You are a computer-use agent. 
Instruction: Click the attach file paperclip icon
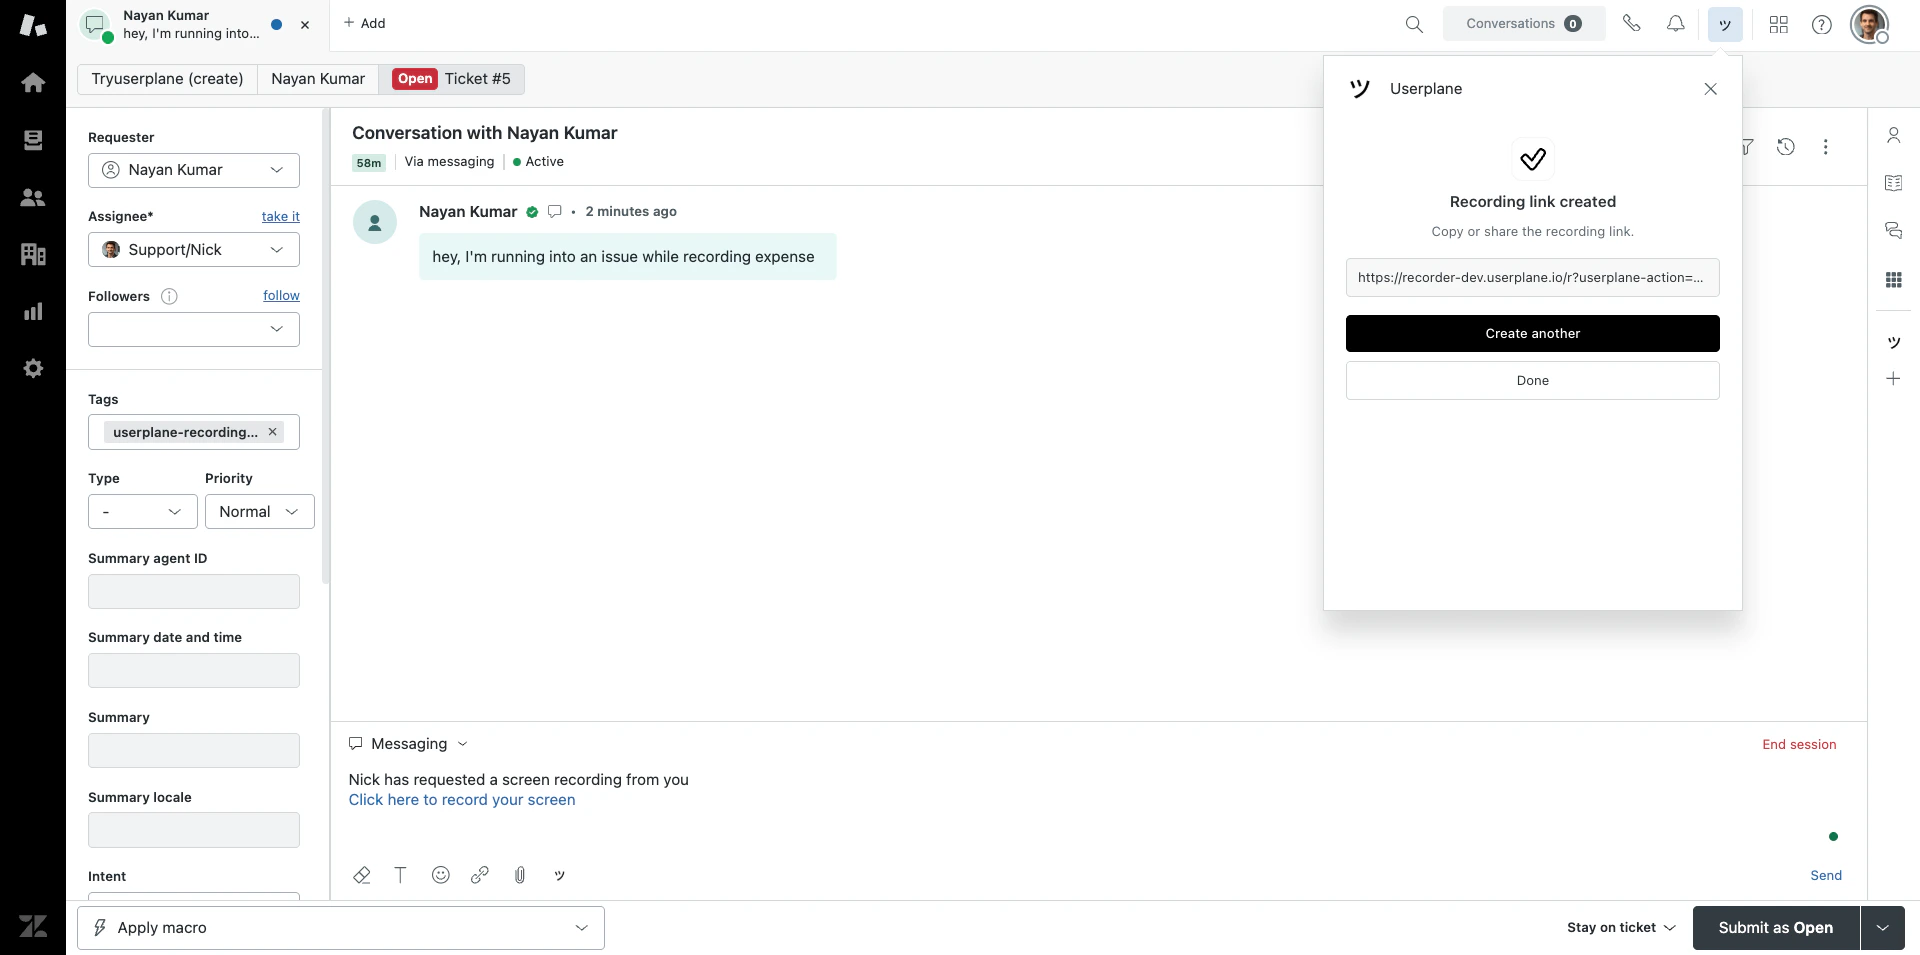pyautogui.click(x=520, y=875)
